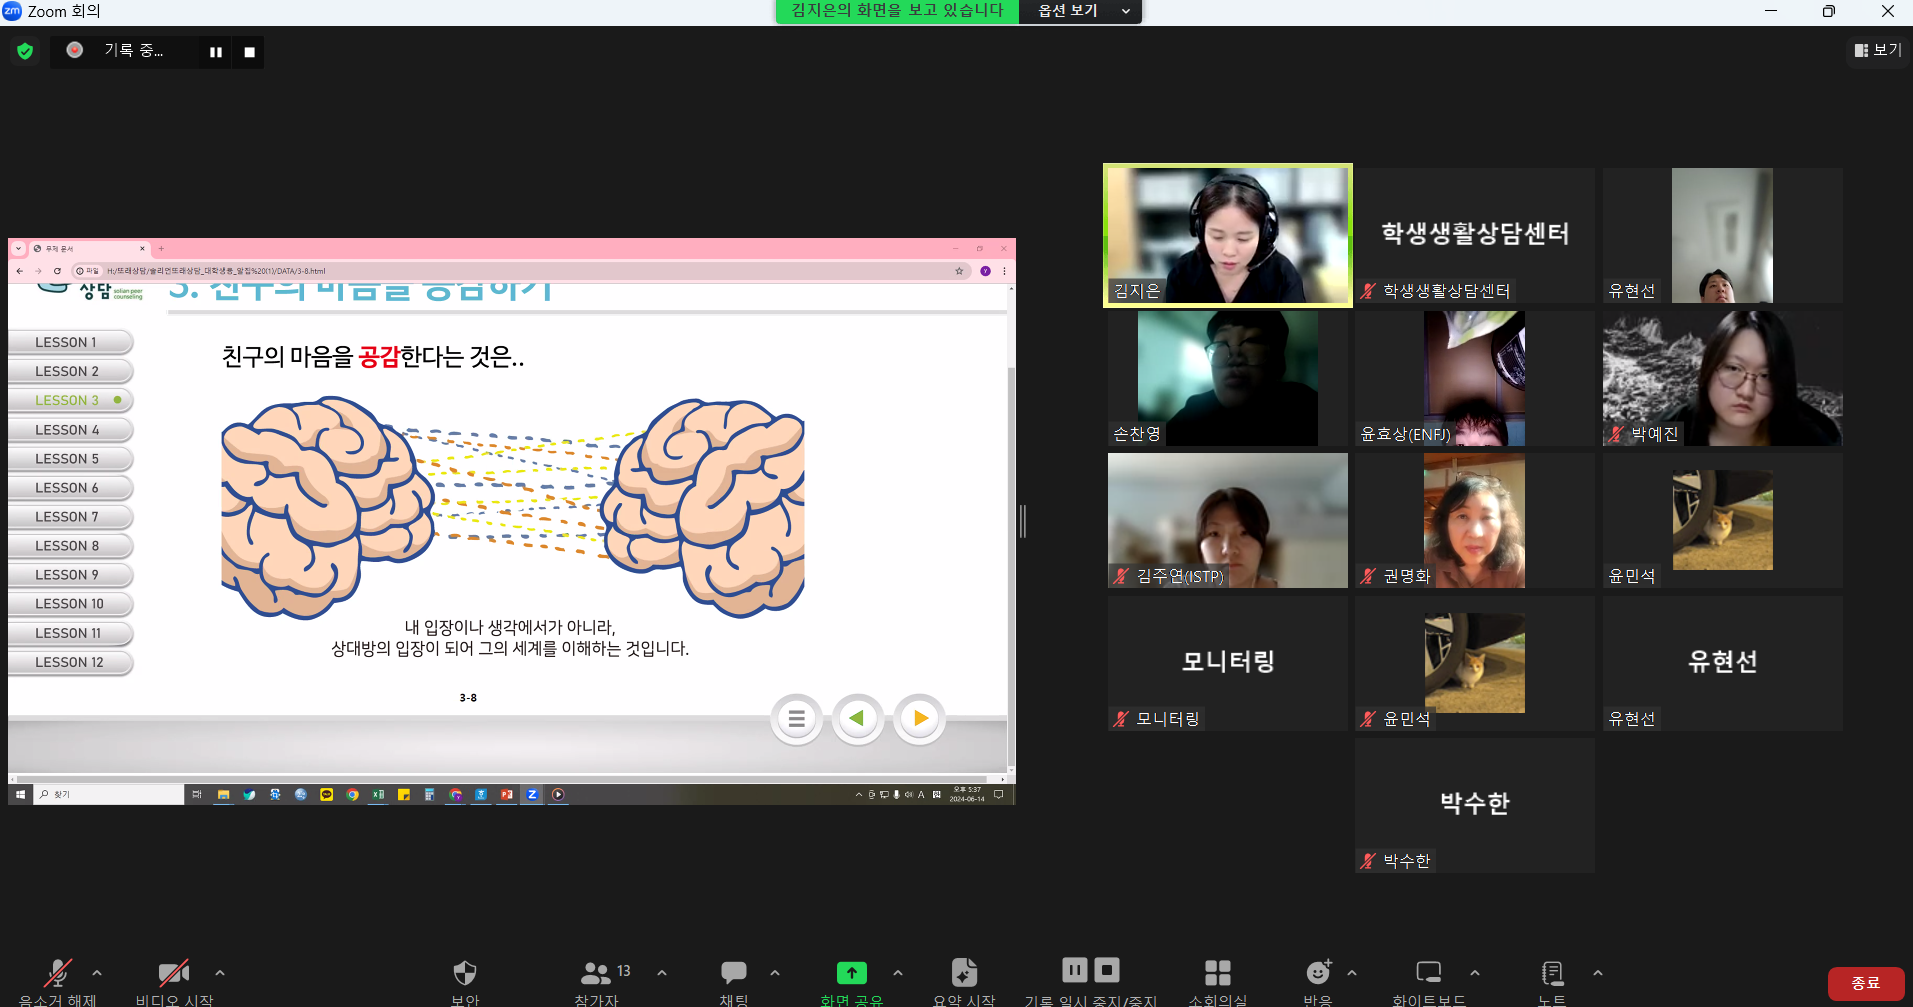Advance to next slide with yellow arrow
The width and height of the screenshot is (1913, 1007).
coord(919,718)
